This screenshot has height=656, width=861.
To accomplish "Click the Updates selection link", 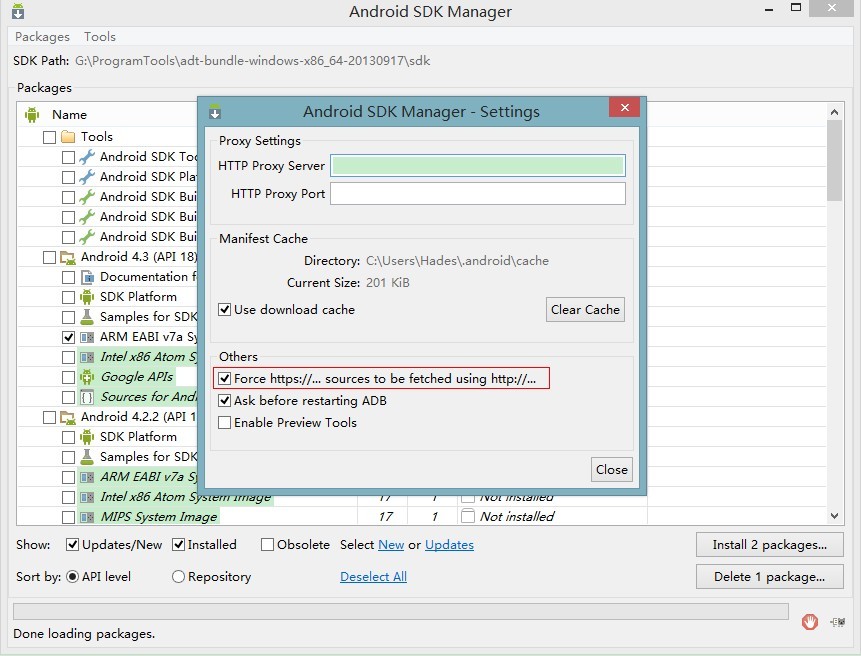I will pyautogui.click(x=449, y=545).
